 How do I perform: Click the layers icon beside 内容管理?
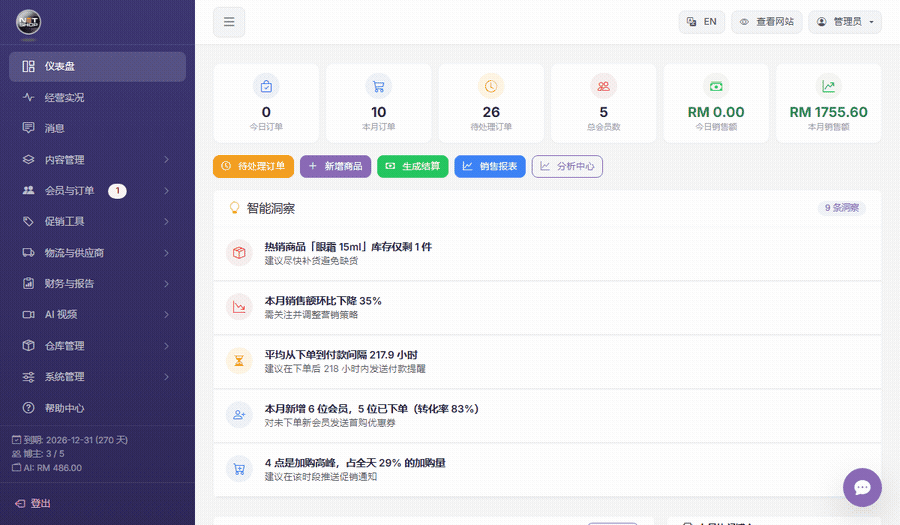coord(28,160)
